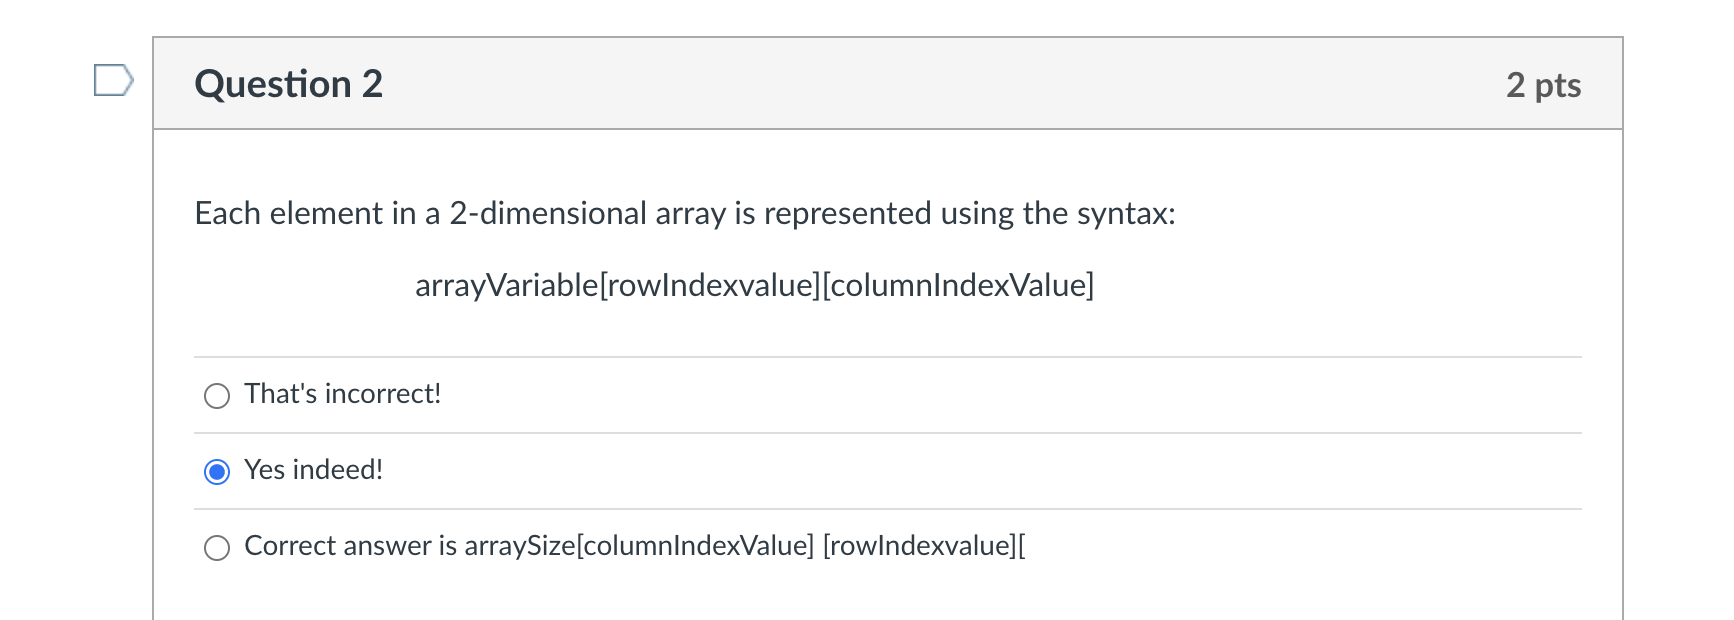Click the "That's incorrect!" answer label
Screen dimensions: 1734x620
pyautogui.click(x=342, y=394)
